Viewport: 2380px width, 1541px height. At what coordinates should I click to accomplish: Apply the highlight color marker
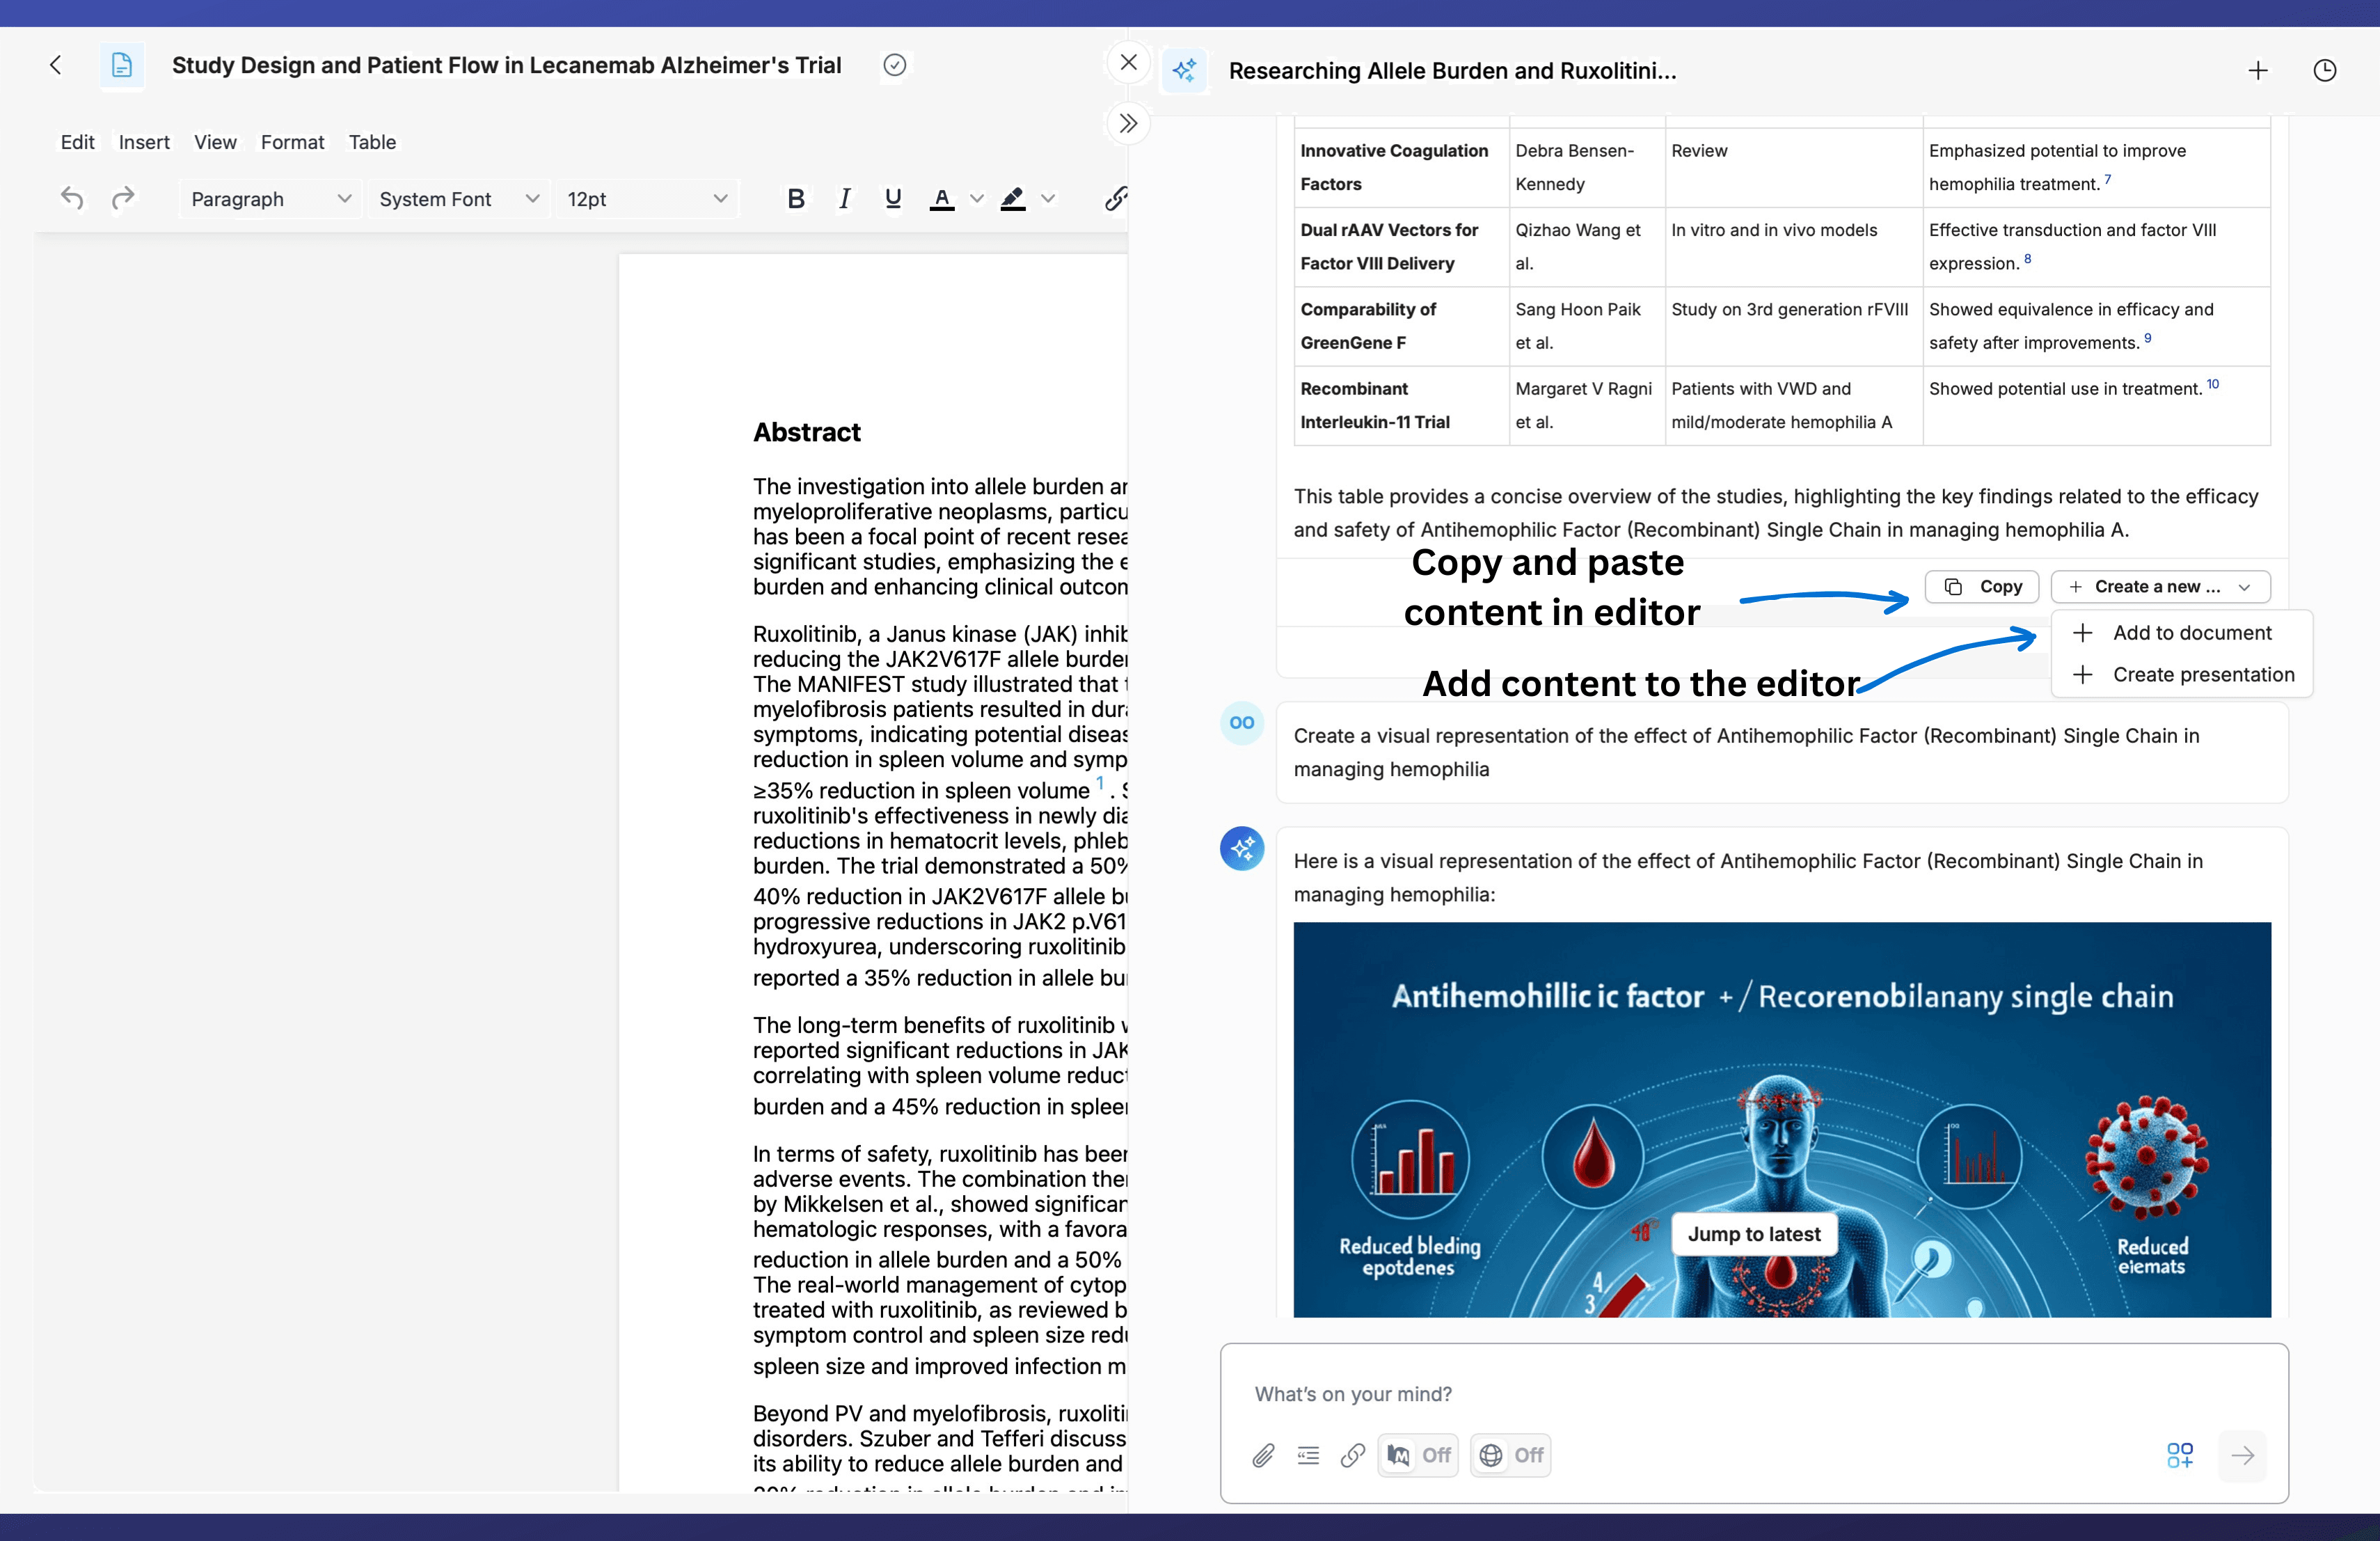click(1012, 198)
